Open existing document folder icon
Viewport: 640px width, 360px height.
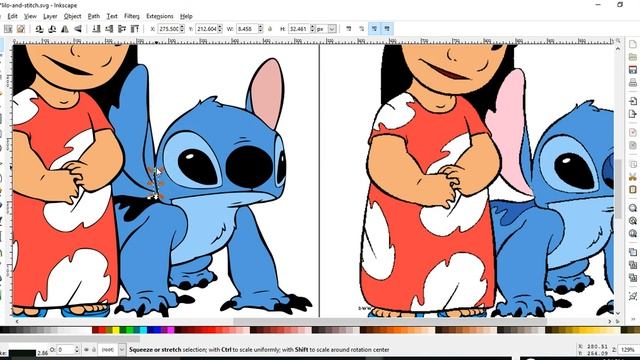[x=633, y=57]
